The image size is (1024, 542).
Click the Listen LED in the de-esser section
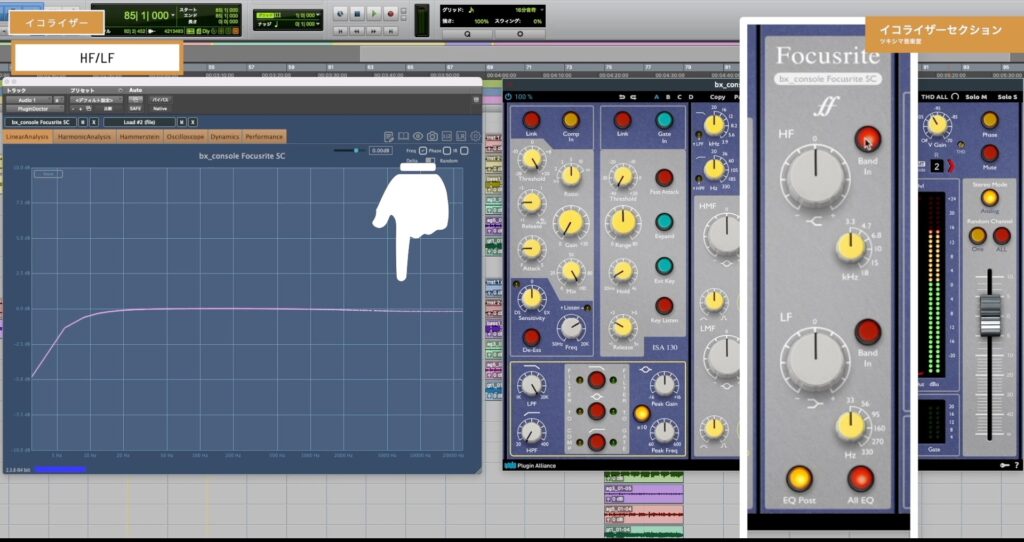(x=588, y=308)
